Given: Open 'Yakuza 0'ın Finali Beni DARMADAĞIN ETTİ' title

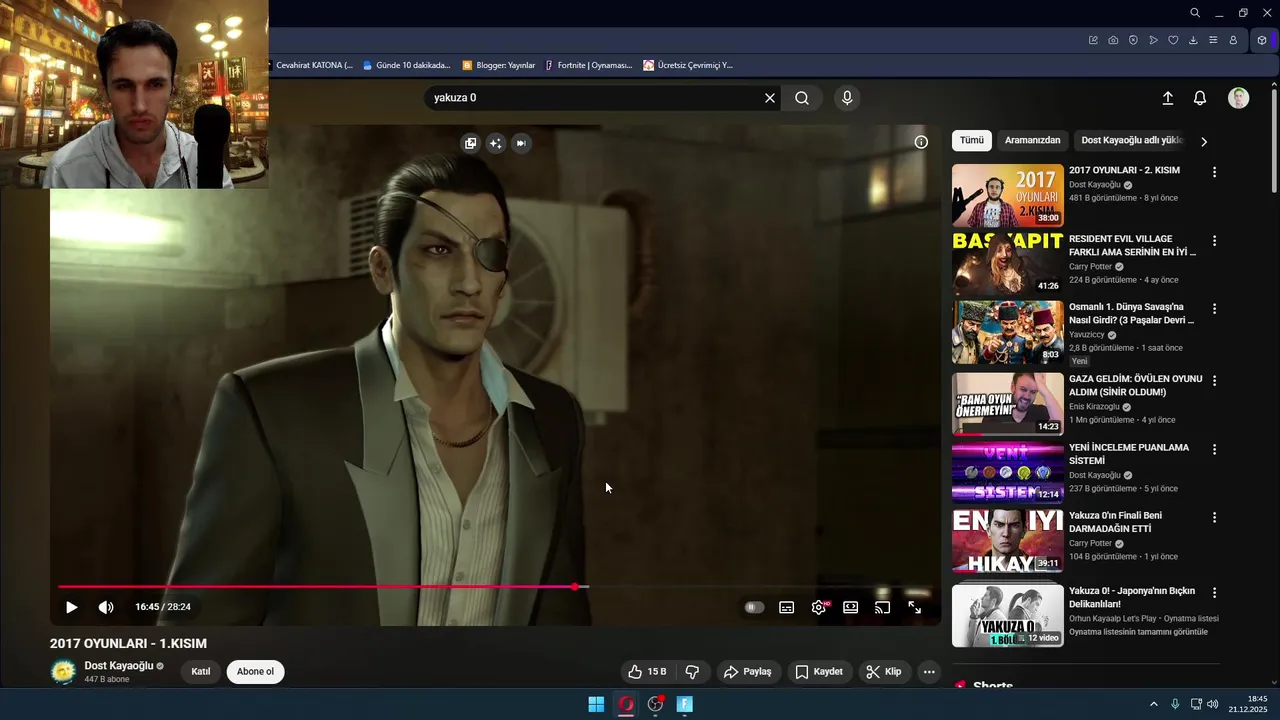Looking at the screenshot, I should [x=1116, y=522].
